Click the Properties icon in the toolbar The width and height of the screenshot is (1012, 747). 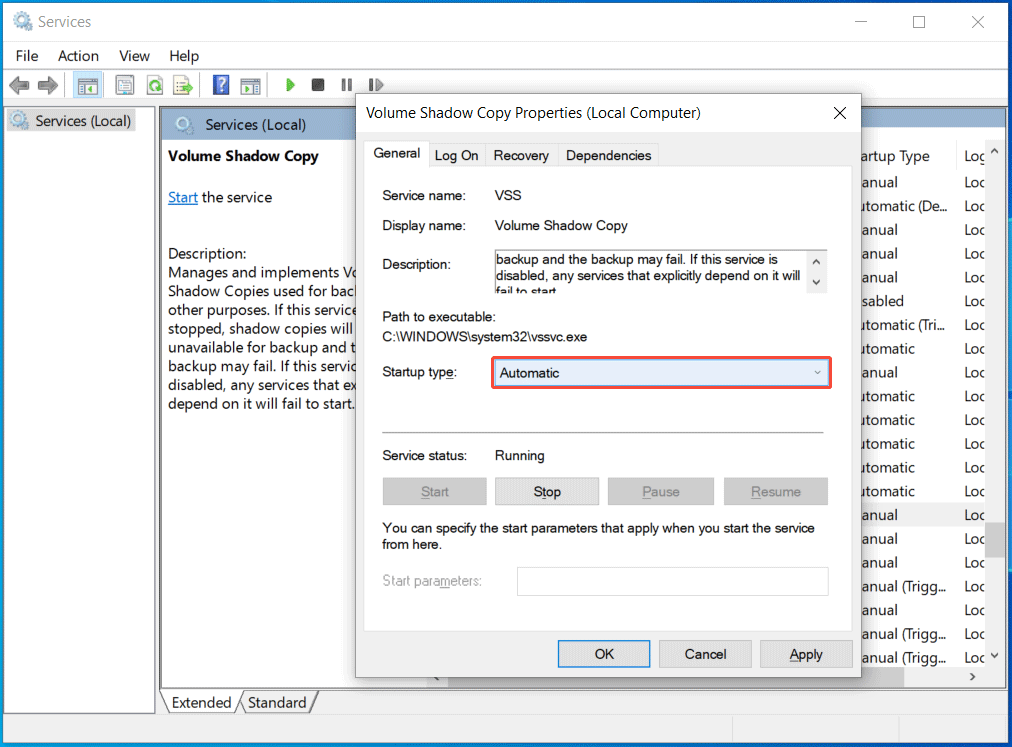[x=124, y=84]
